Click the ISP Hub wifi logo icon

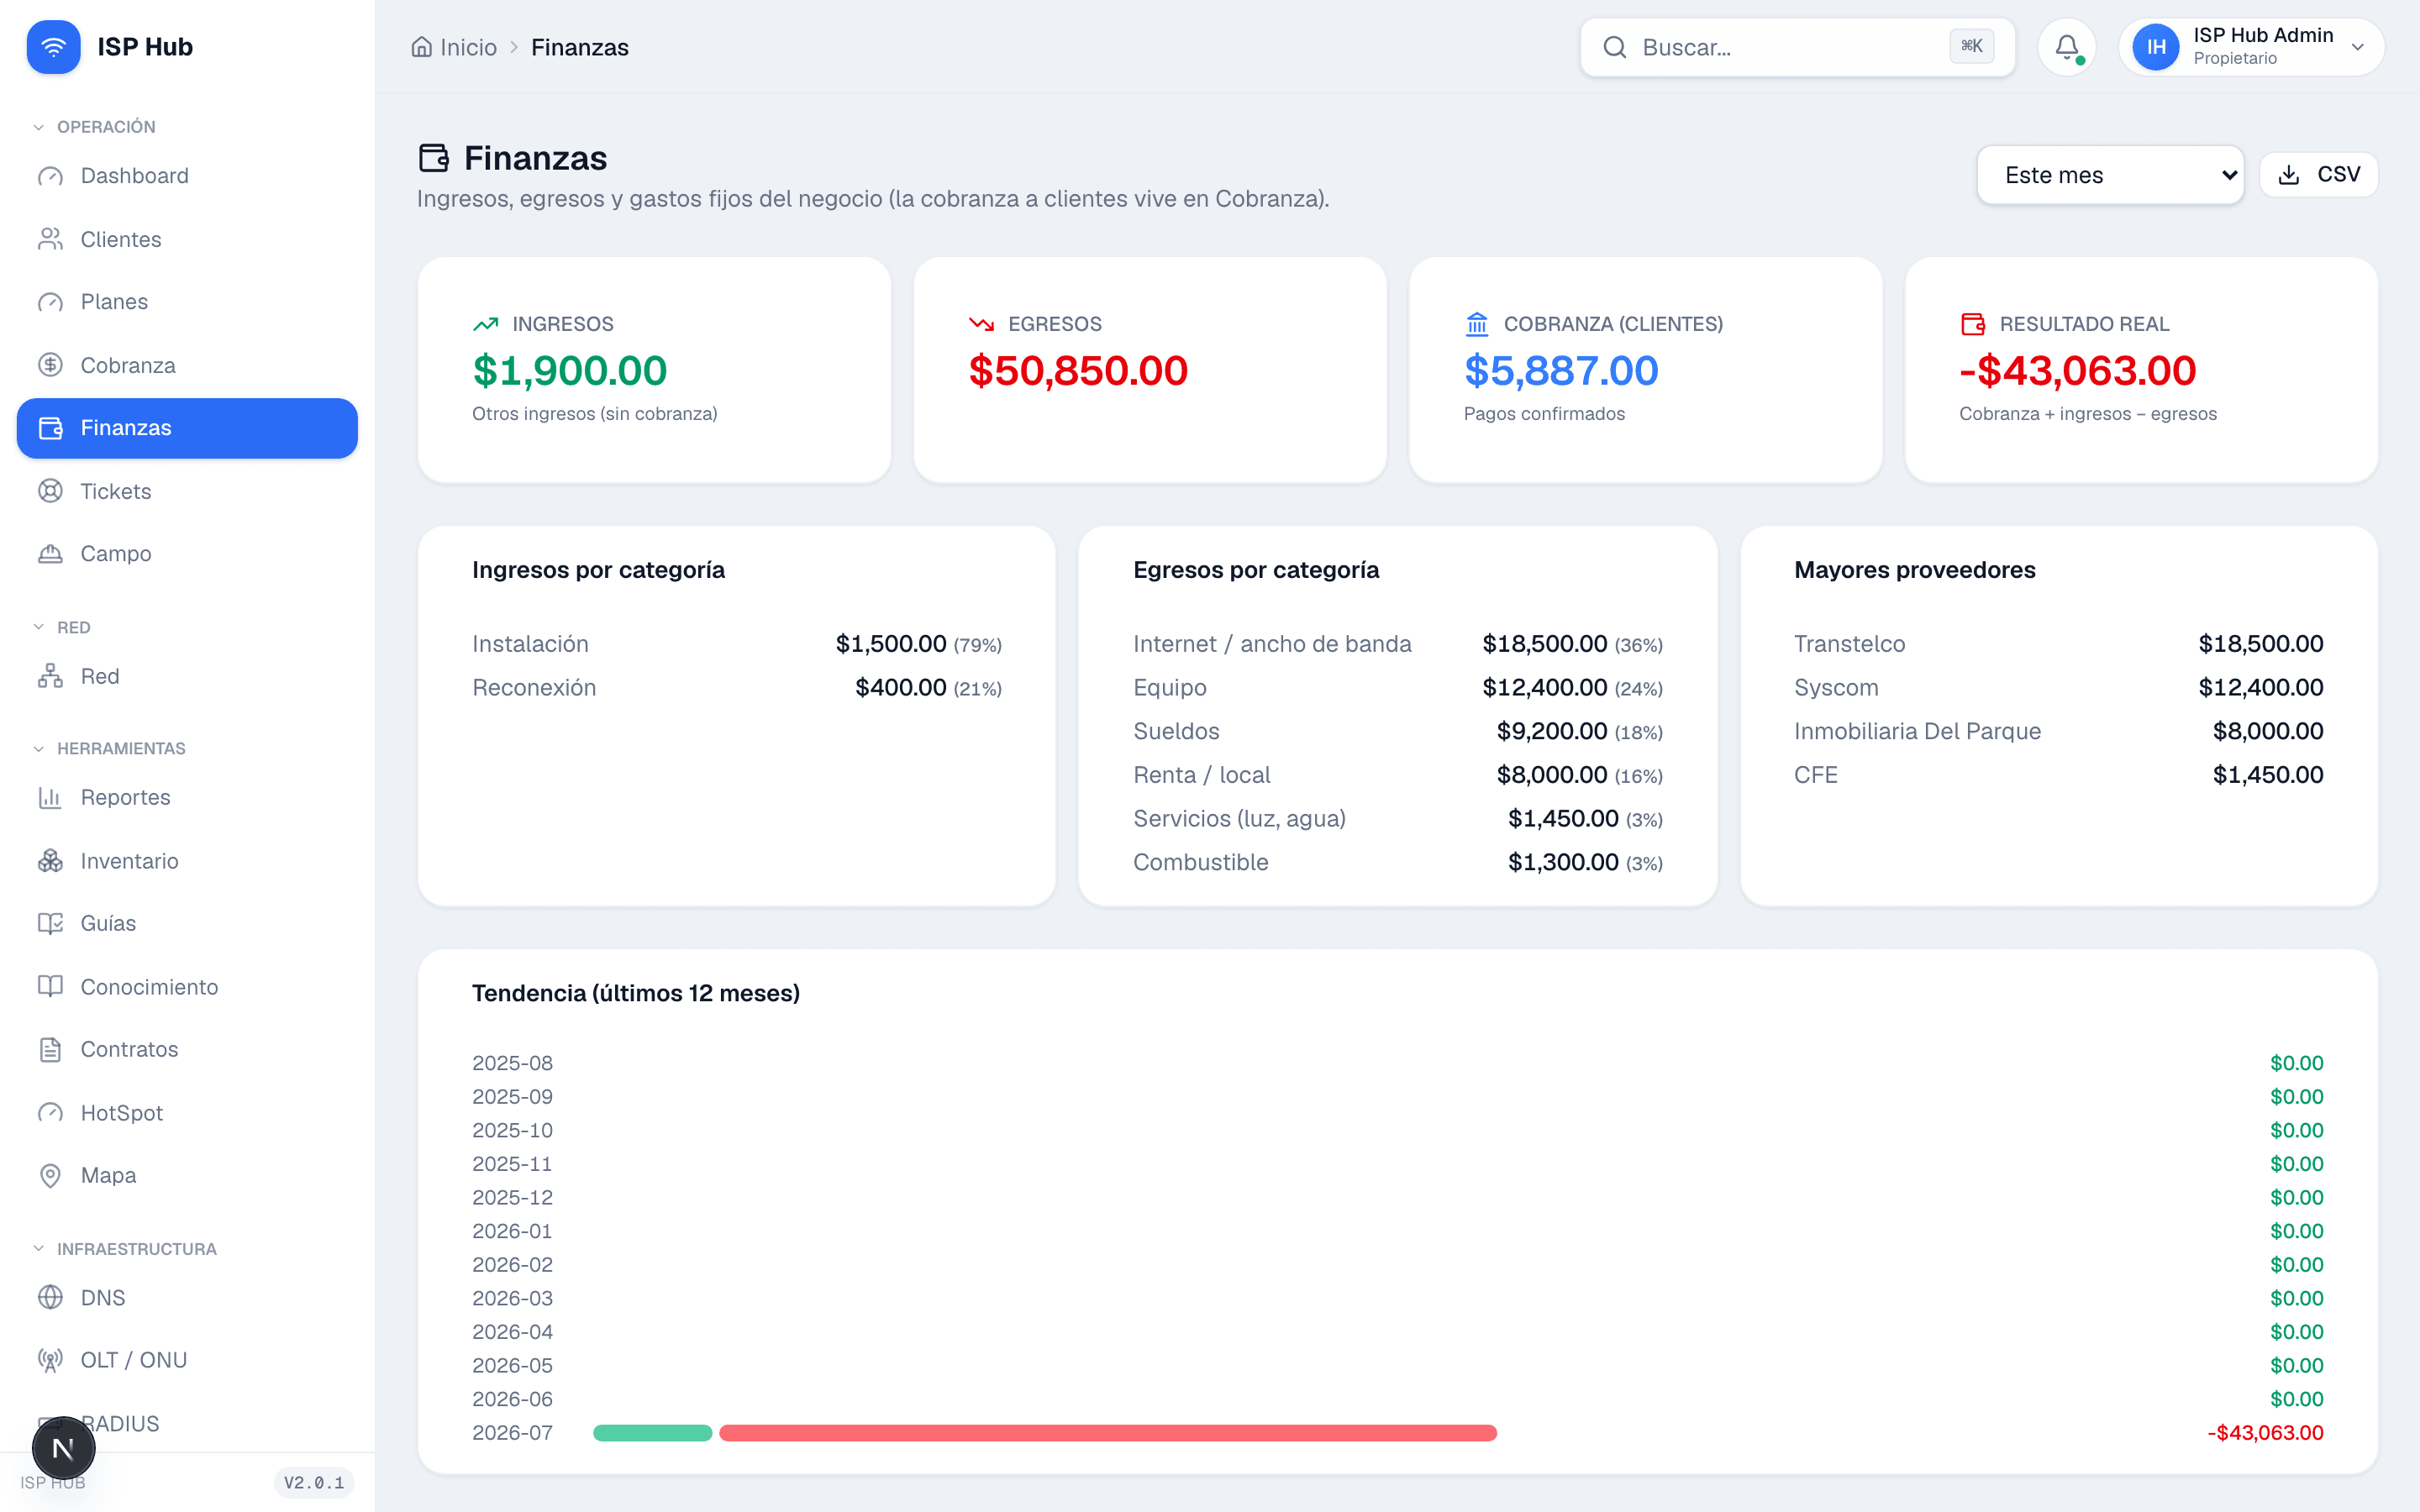tap(53, 47)
